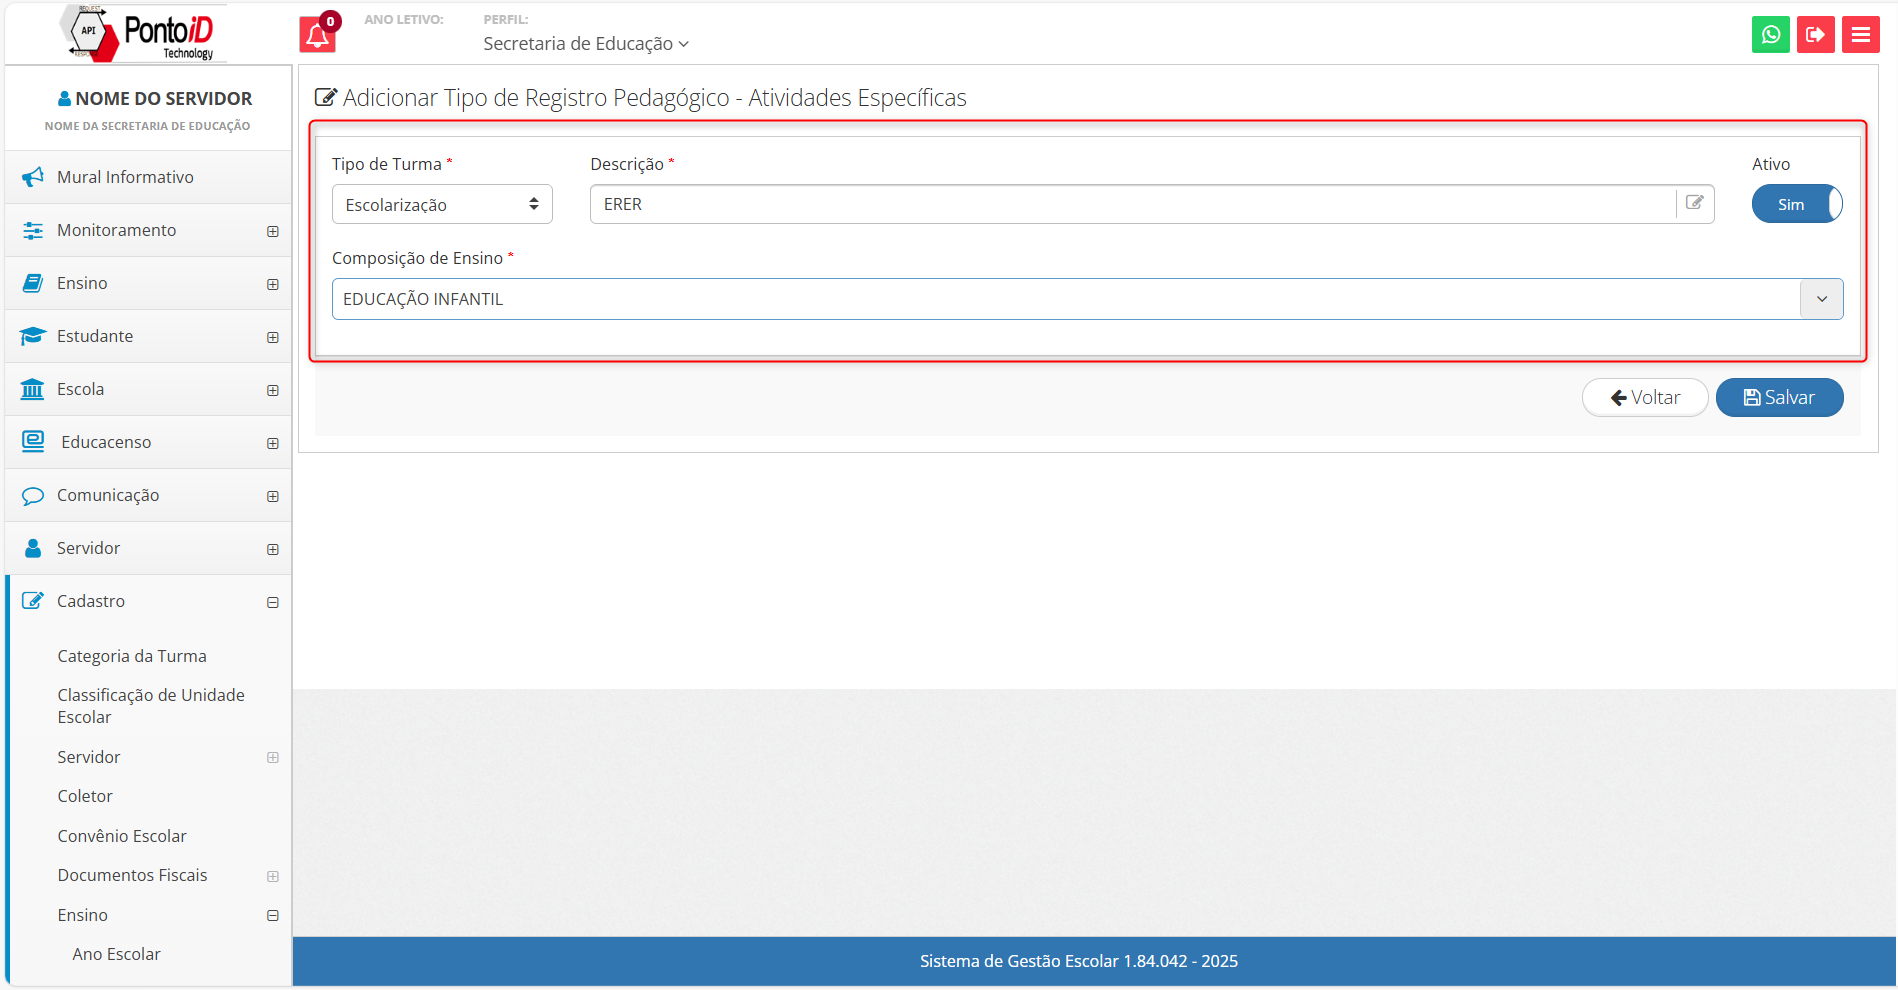Toggle the Ativo Sim switch
Image resolution: width=1898 pixels, height=990 pixels.
(1796, 204)
